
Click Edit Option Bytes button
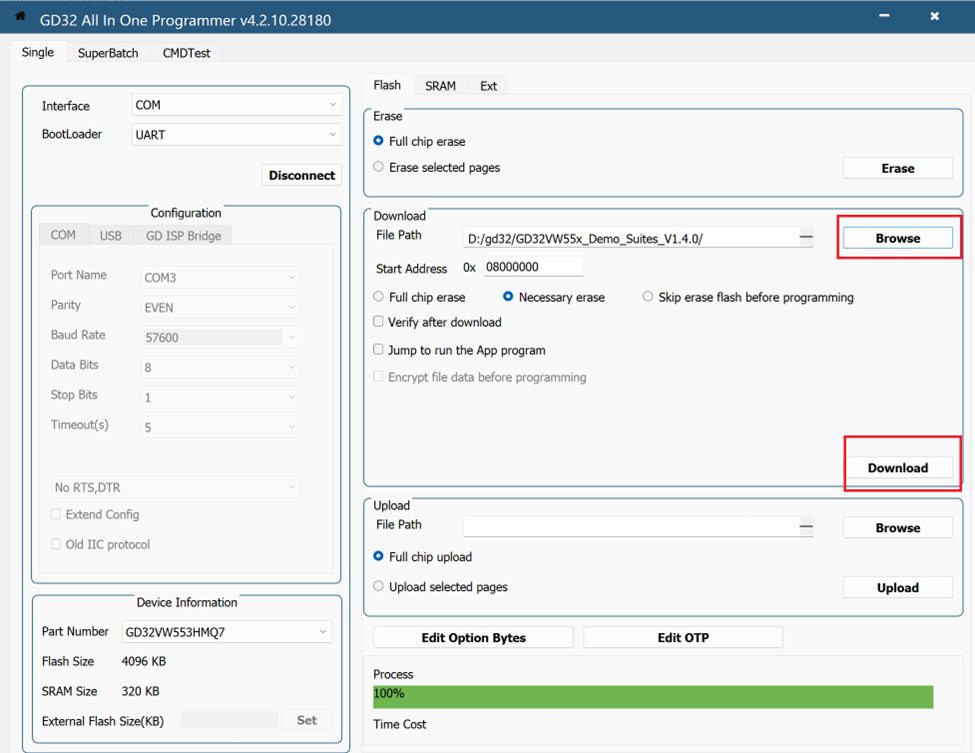[473, 638]
